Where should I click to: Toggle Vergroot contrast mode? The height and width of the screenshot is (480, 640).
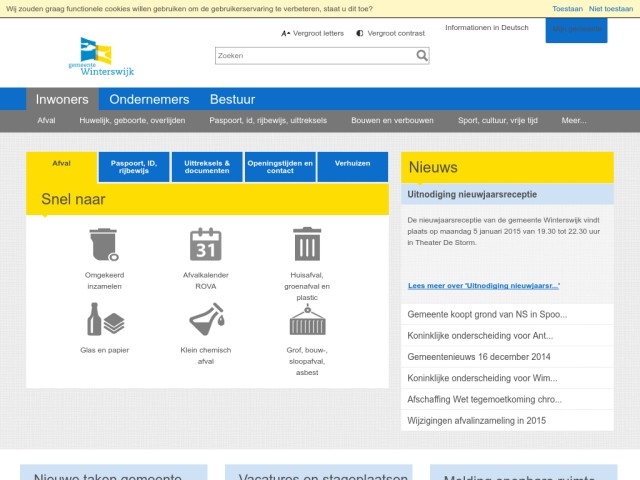coord(390,33)
